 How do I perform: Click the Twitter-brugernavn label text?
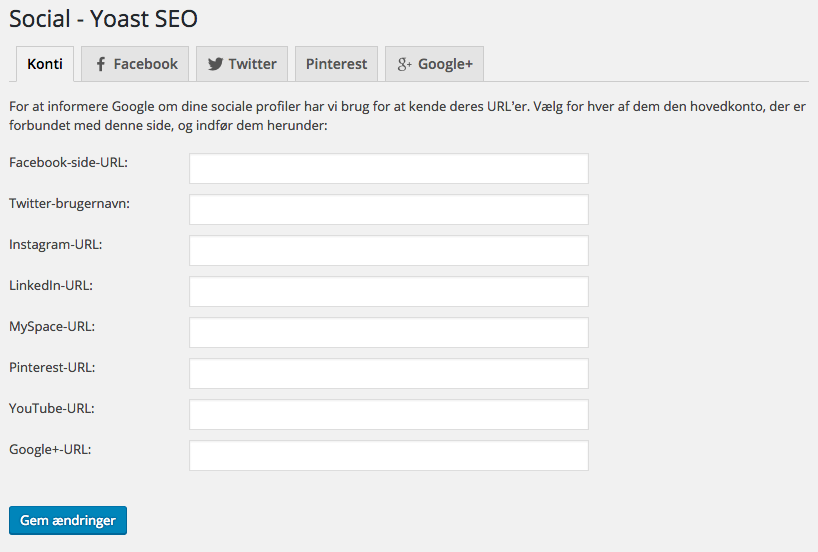(x=69, y=203)
